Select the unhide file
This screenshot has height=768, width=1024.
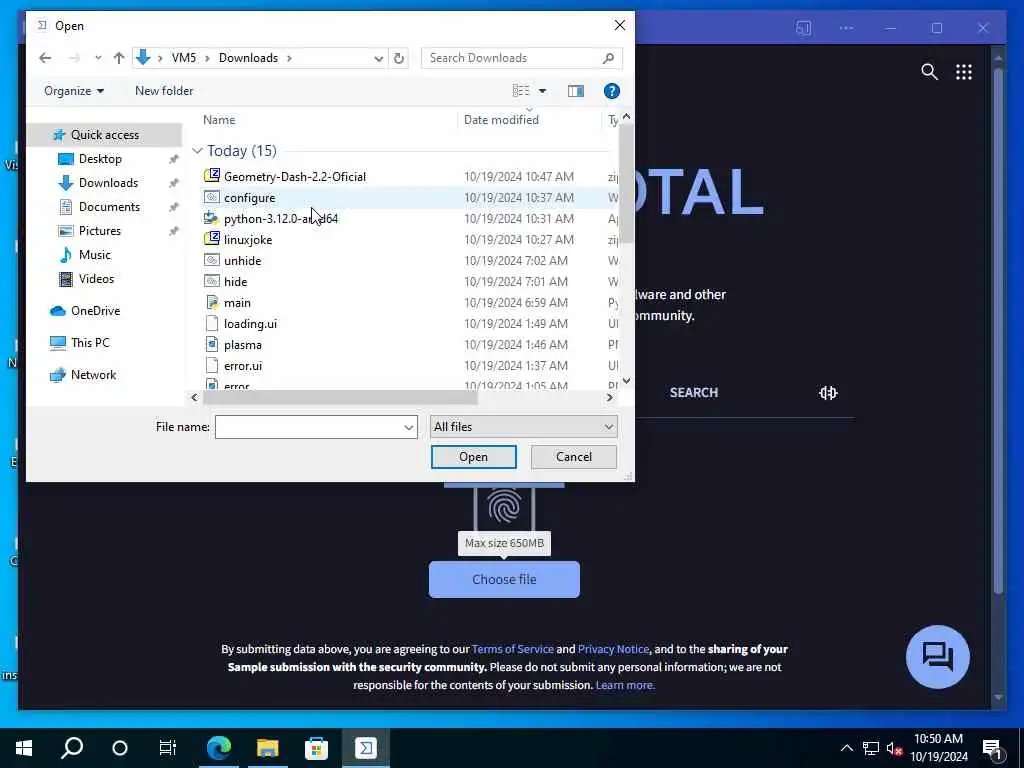click(x=242, y=261)
